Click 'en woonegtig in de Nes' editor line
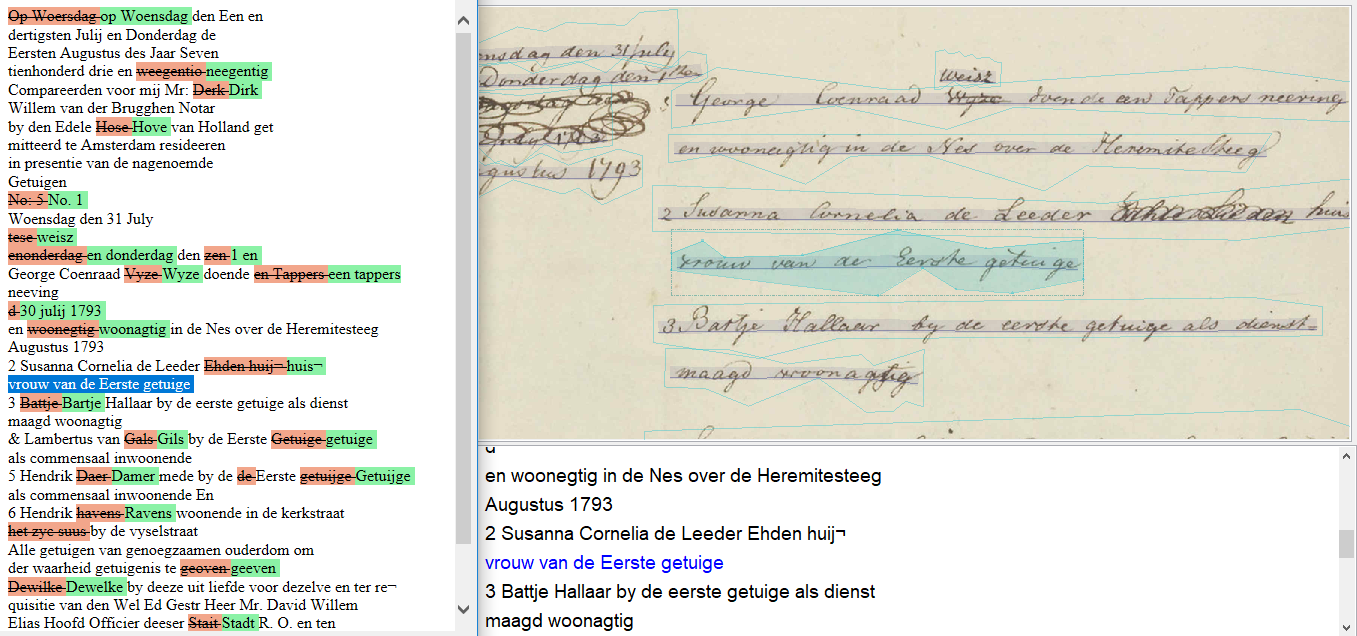The height and width of the screenshot is (636, 1357). (x=683, y=476)
